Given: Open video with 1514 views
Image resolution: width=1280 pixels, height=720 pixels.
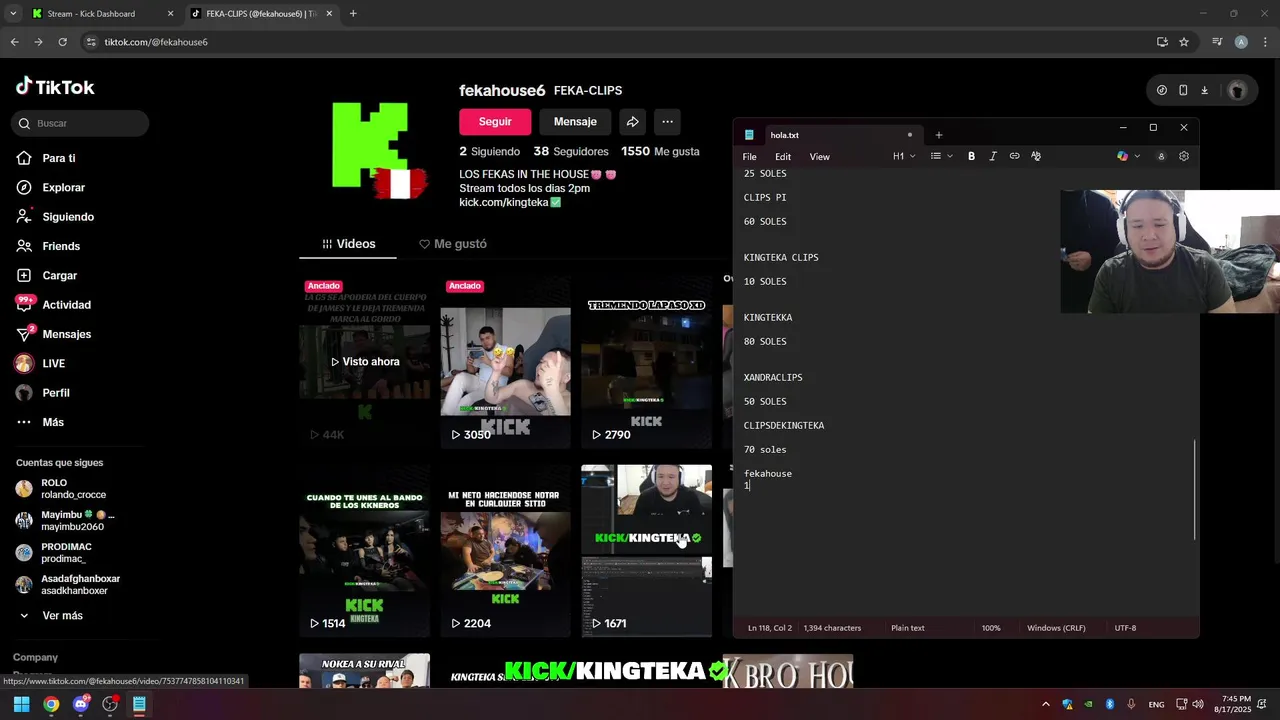Looking at the screenshot, I should [x=364, y=551].
